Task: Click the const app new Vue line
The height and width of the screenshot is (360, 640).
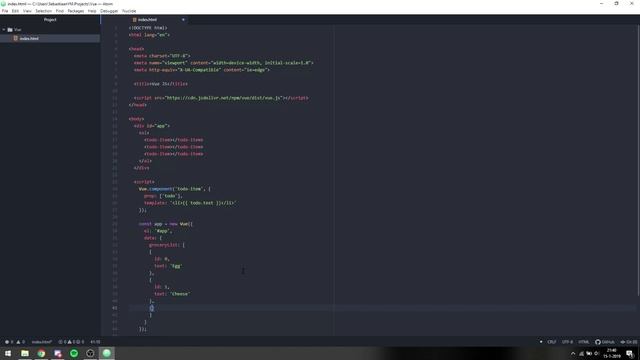Action: click(x=166, y=224)
